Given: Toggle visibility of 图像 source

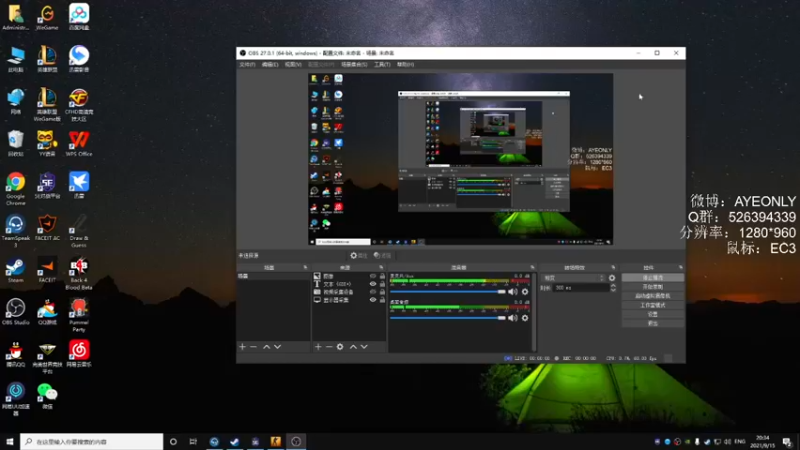Looking at the screenshot, I should tap(373, 276).
